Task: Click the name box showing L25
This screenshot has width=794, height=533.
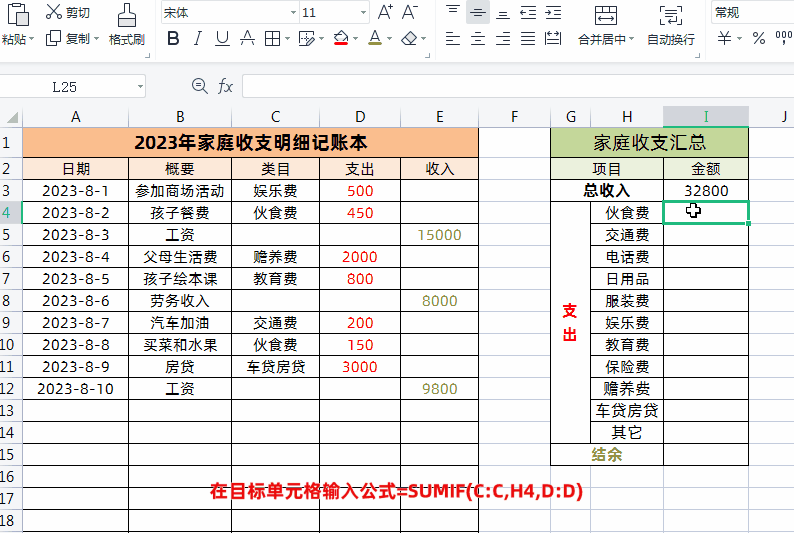Action: 64,87
